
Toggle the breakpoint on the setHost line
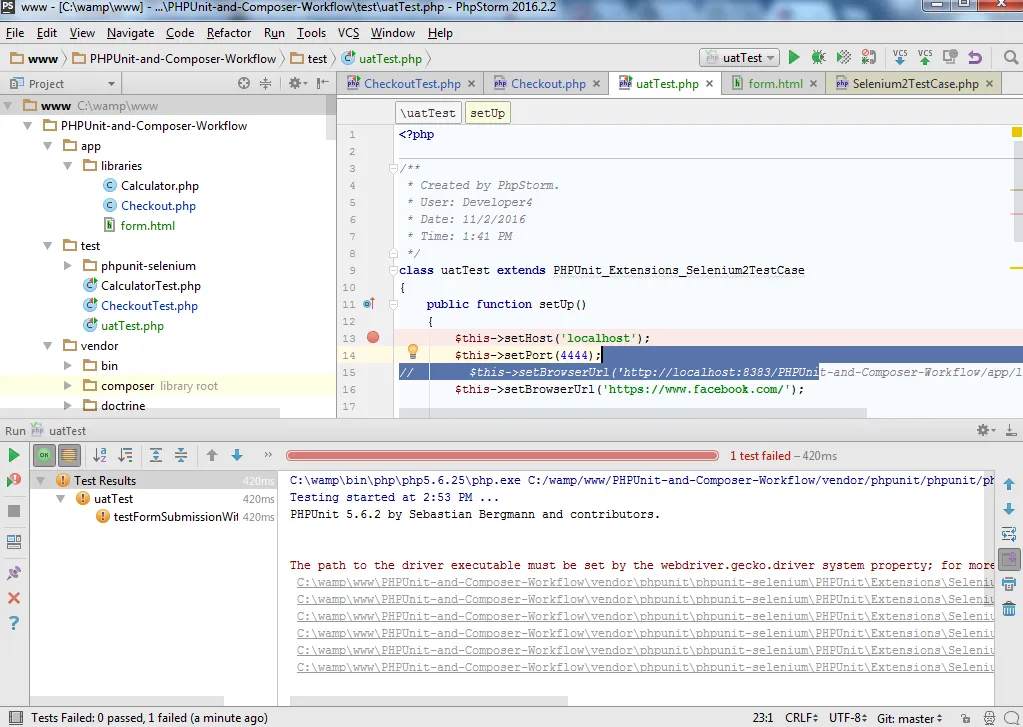[x=374, y=338]
